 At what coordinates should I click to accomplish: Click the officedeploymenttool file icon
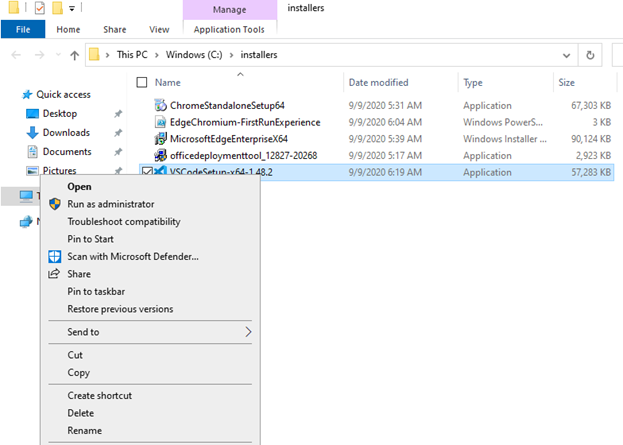pyautogui.click(x=160, y=155)
